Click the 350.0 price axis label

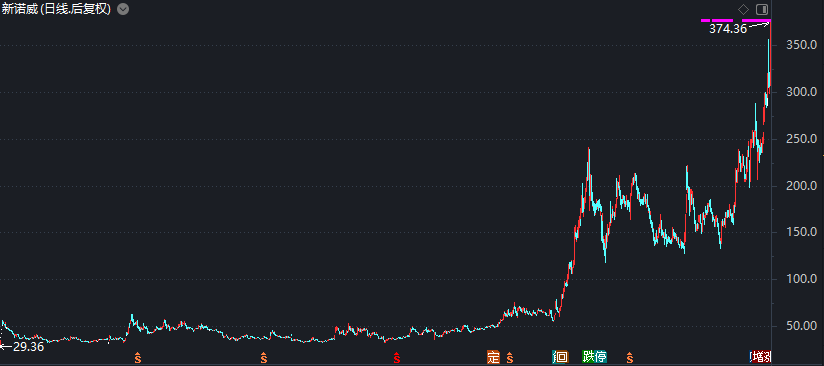coord(801,46)
